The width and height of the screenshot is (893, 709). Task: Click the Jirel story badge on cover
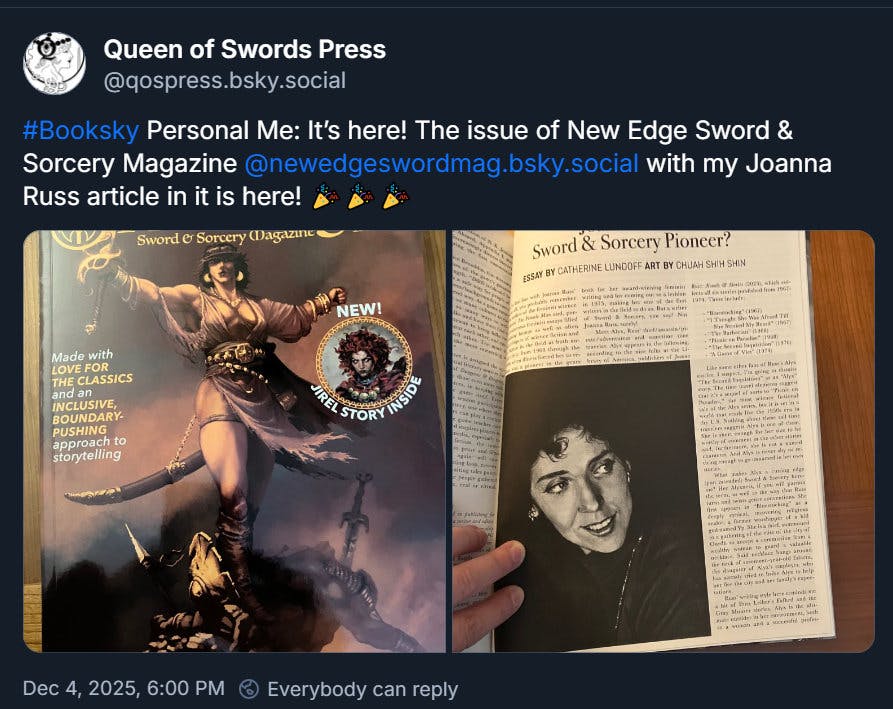(364, 363)
